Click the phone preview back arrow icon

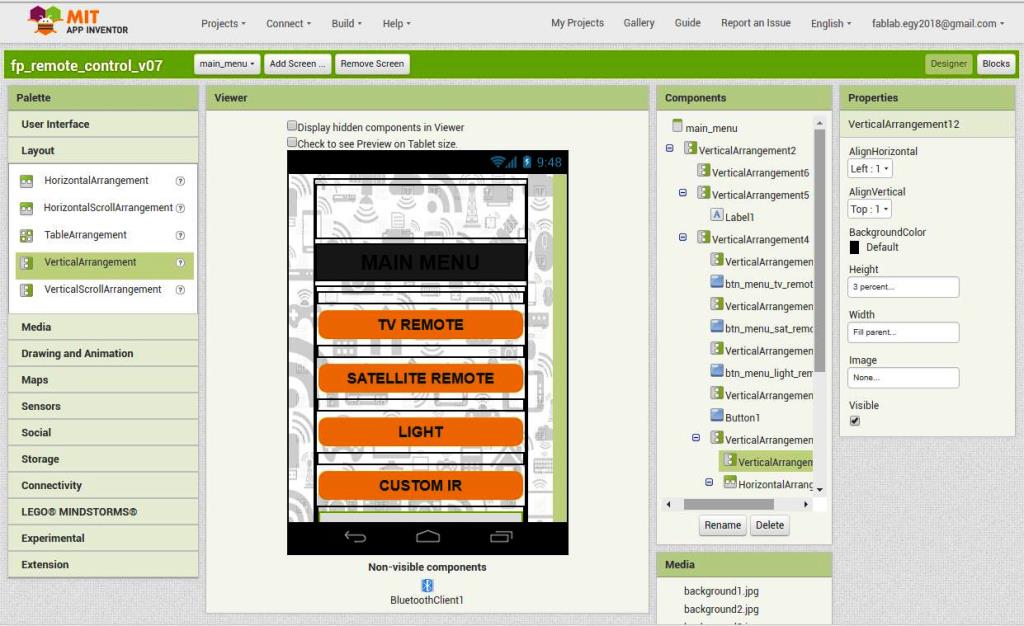[x=355, y=537]
